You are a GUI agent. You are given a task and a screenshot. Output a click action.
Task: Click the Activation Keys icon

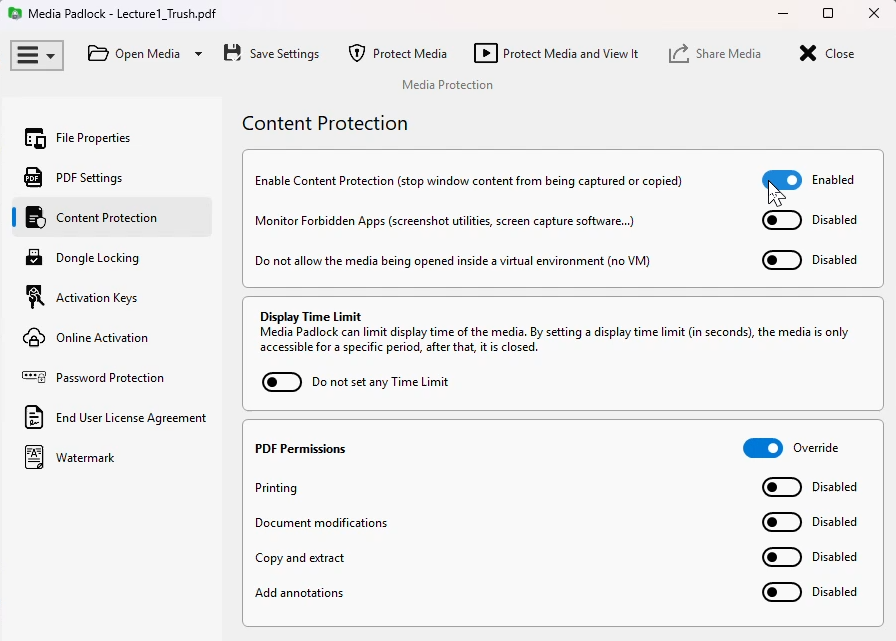click(x=35, y=298)
